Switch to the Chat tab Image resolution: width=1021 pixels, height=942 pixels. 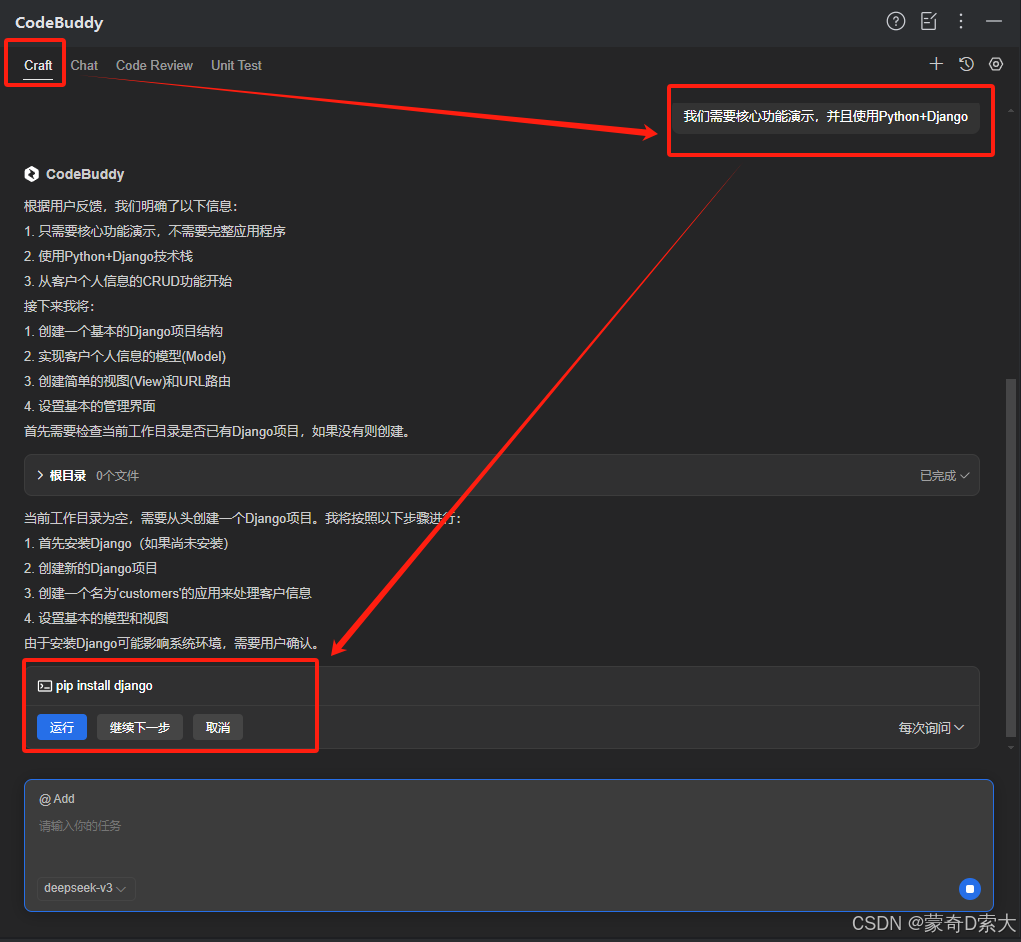pos(84,65)
